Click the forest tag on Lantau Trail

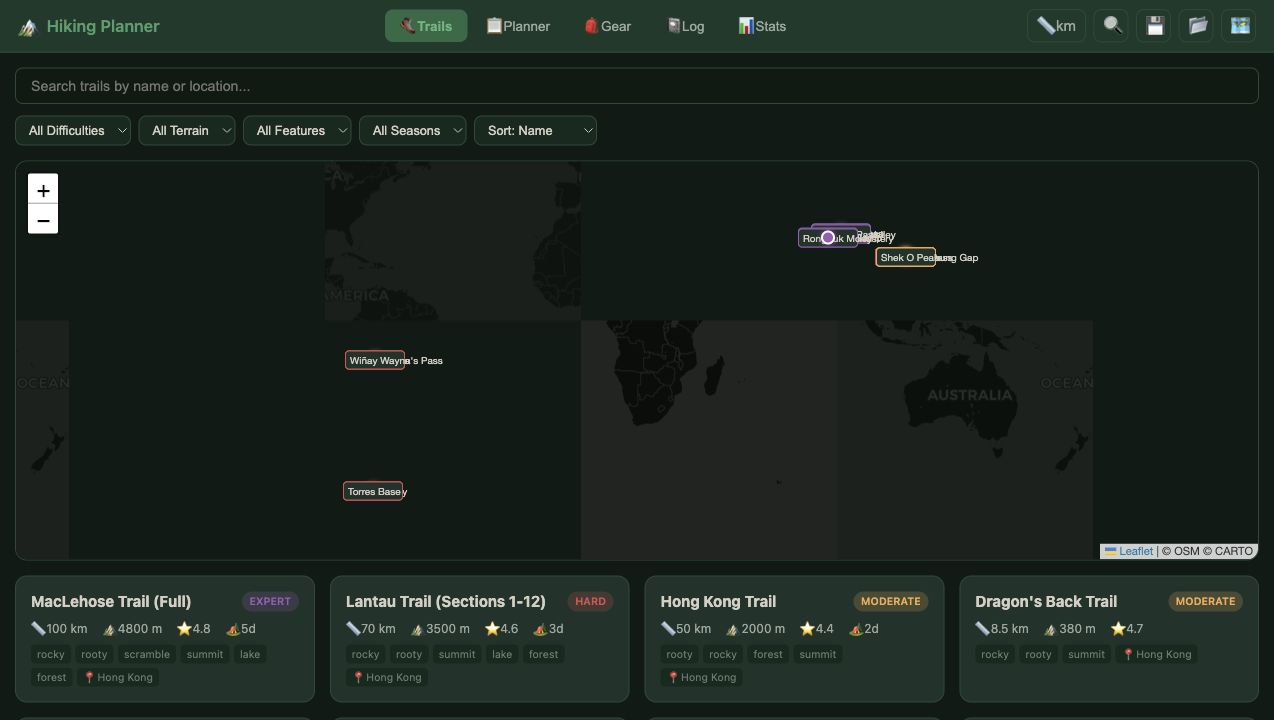pyautogui.click(x=544, y=654)
